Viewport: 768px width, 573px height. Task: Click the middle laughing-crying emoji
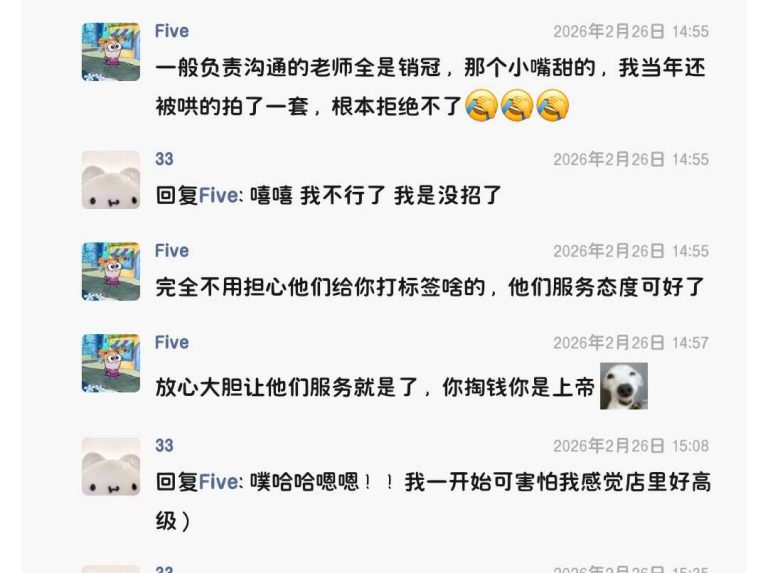[x=517, y=105]
